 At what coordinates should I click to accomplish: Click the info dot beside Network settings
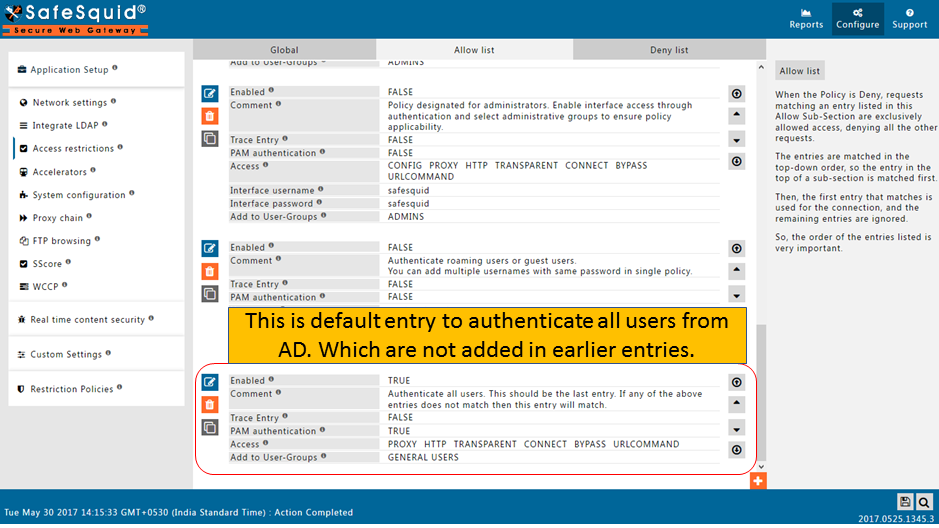tap(113, 101)
